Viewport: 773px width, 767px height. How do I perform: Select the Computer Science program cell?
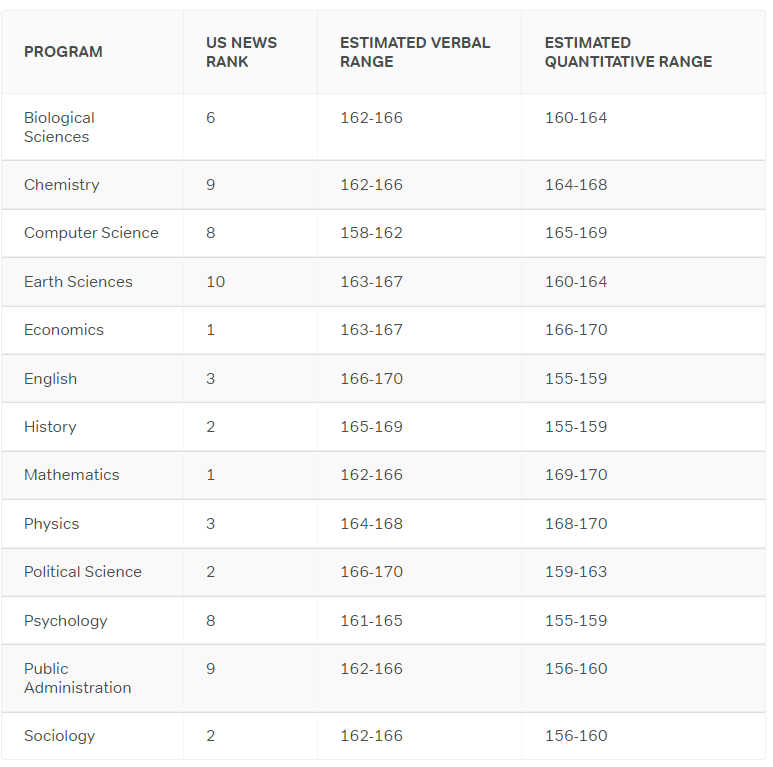pyautogui.click(x=91, y=233)
